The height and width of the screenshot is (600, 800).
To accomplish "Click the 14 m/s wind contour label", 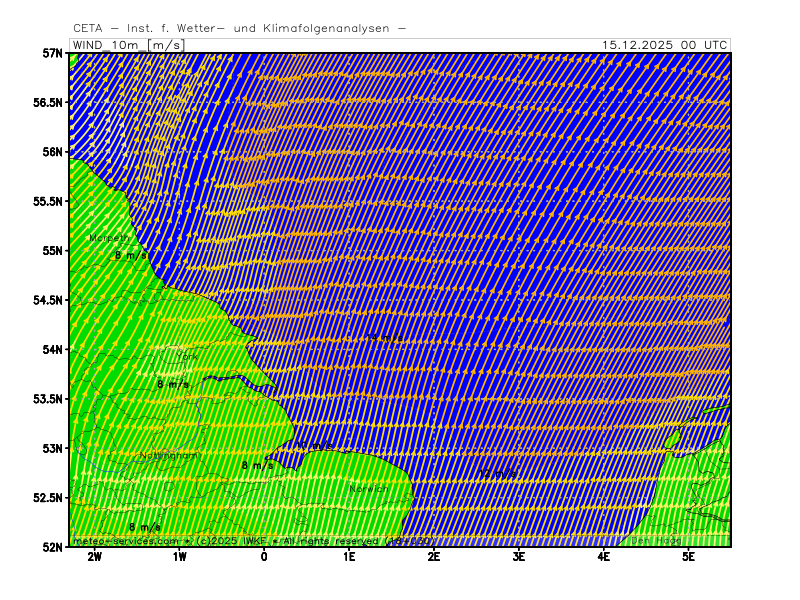I will coord(385,339).
